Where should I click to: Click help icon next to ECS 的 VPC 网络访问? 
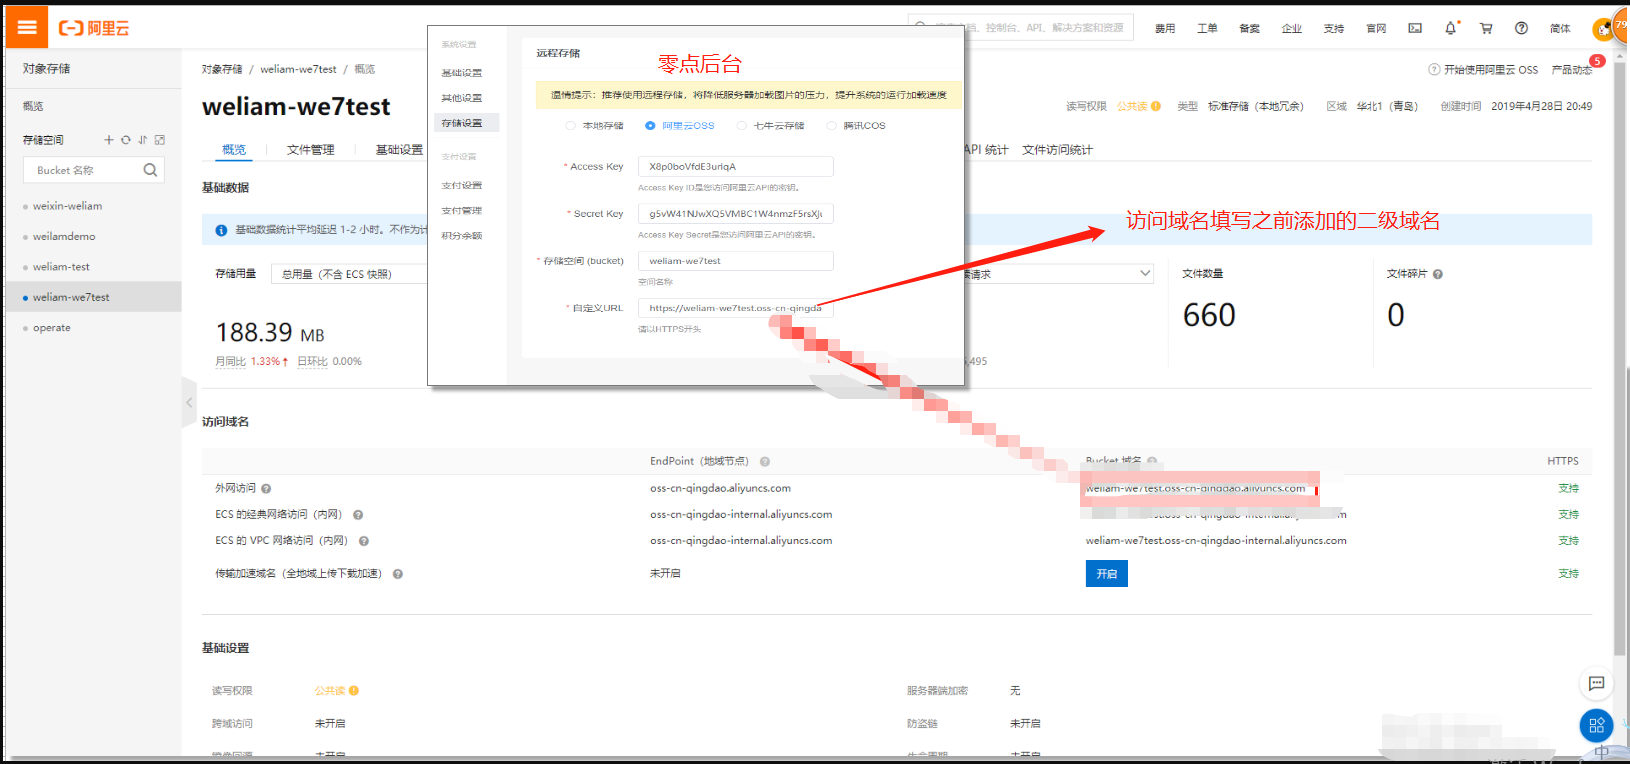click(x=364, y=541)
